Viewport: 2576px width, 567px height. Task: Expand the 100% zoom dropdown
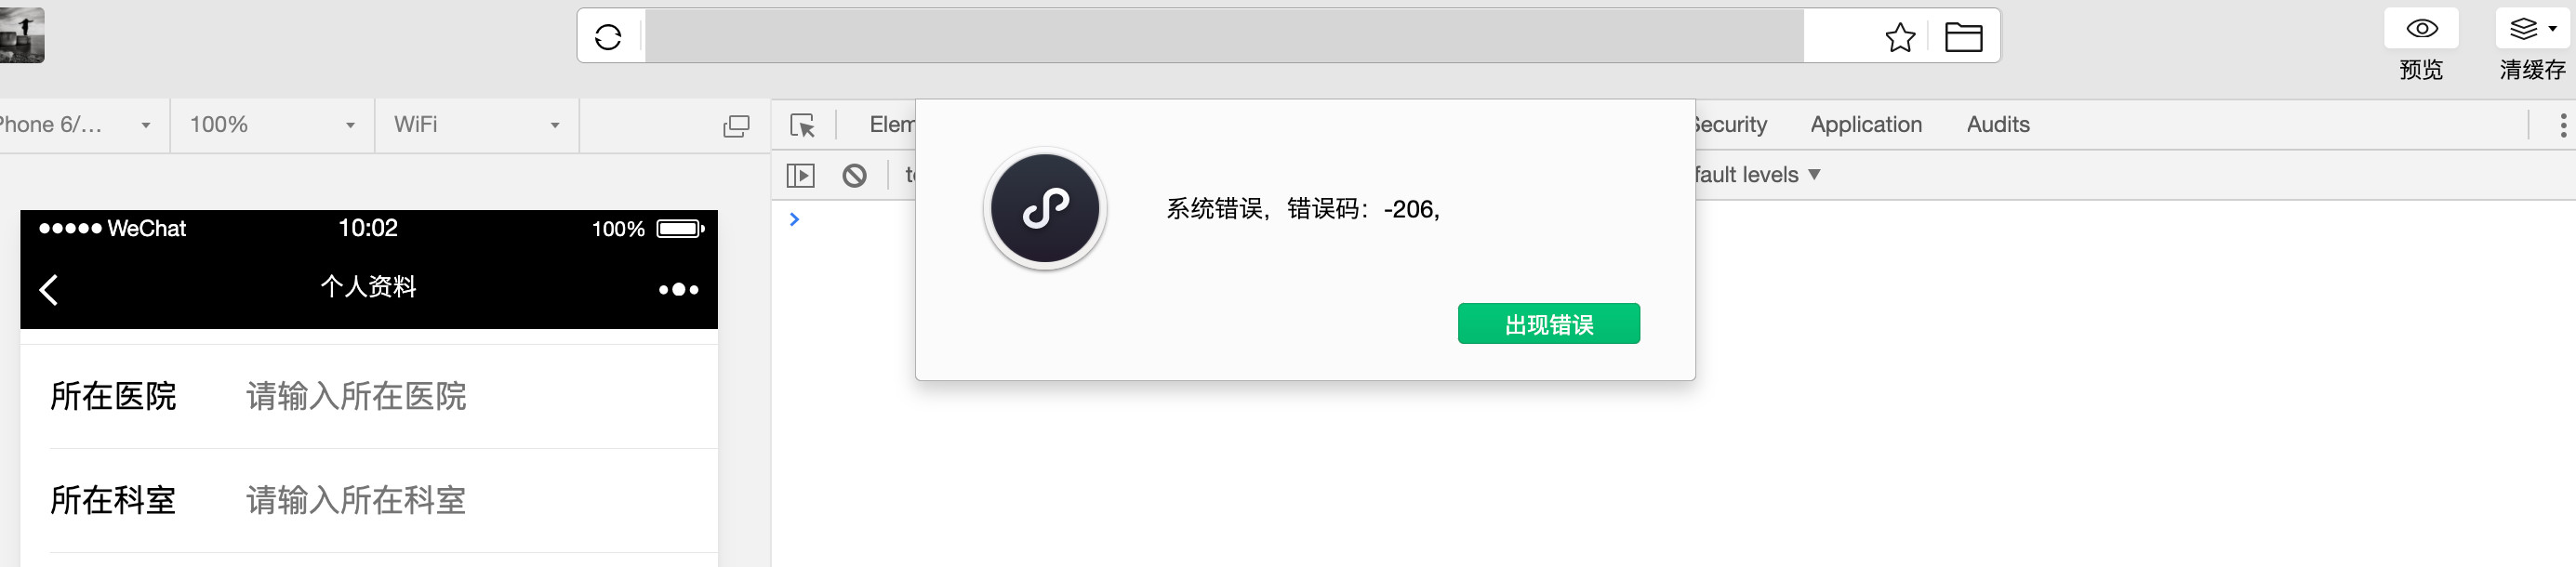pyautogui.click(x=272, y=125)
